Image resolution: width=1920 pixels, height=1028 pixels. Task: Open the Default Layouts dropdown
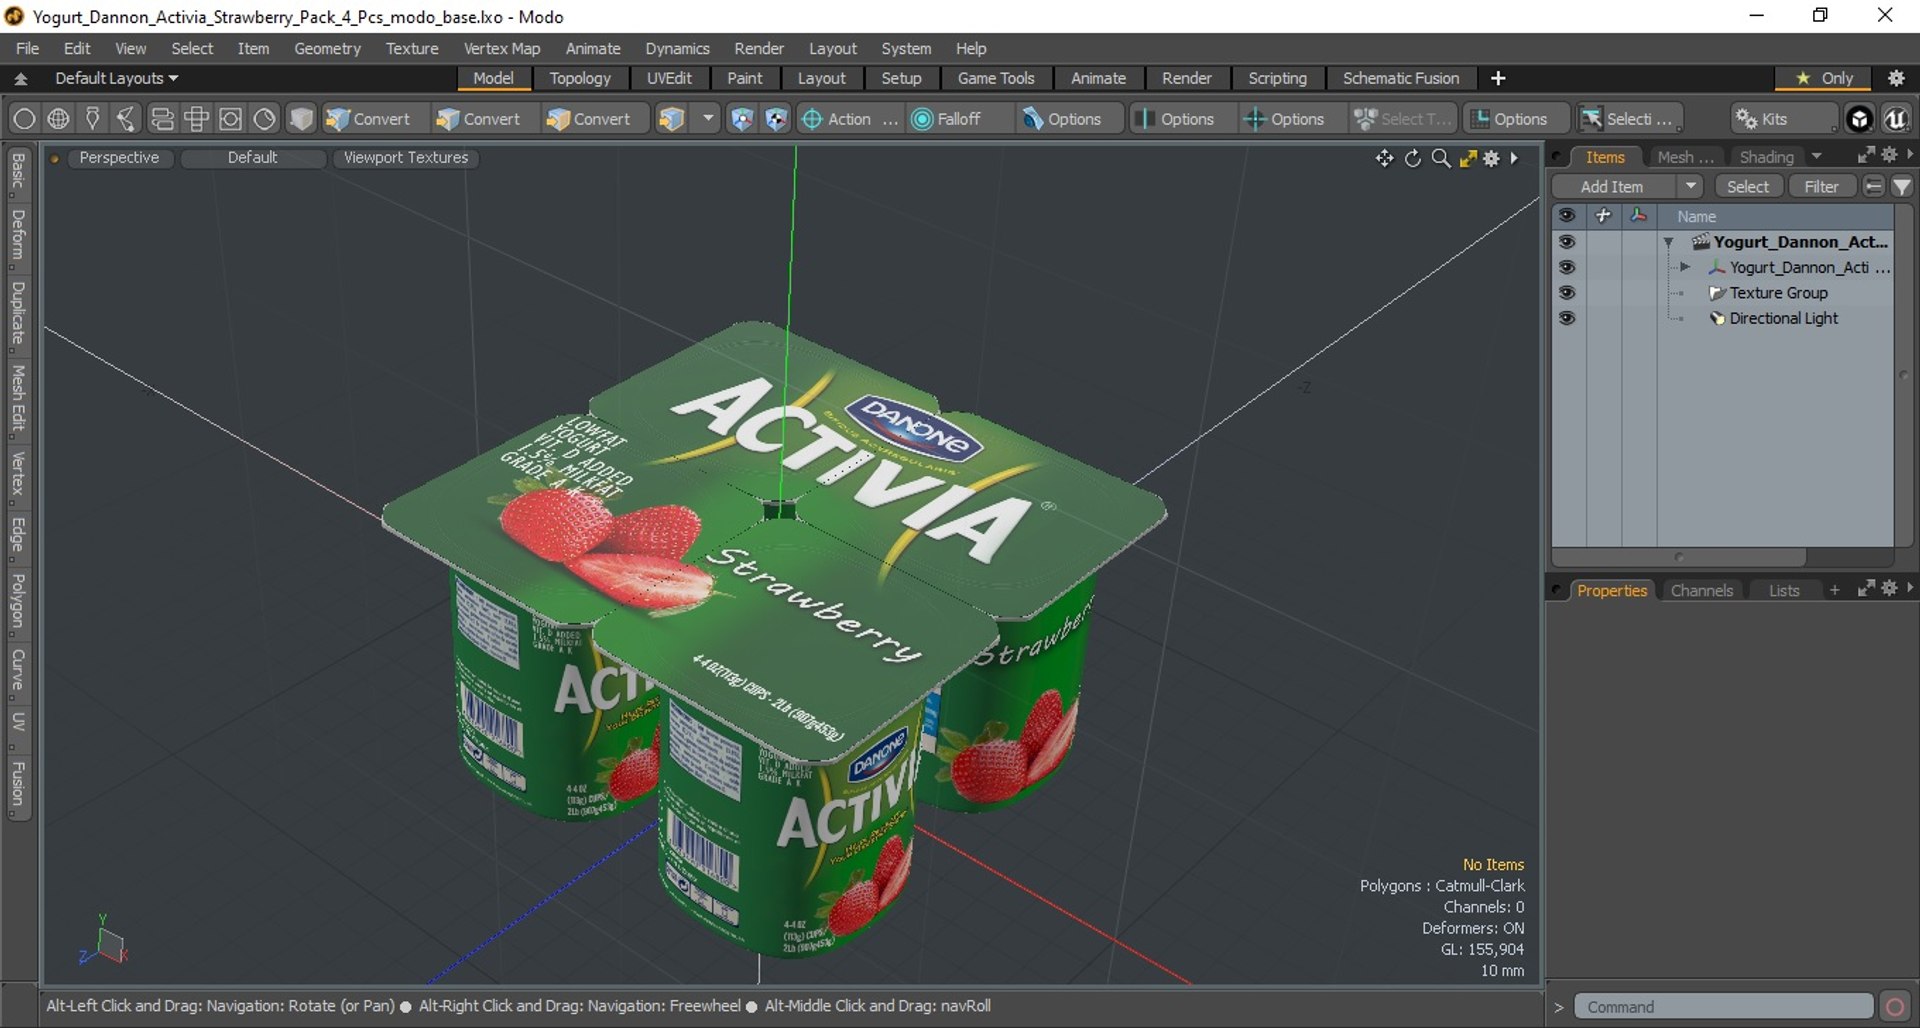[116, 78]
